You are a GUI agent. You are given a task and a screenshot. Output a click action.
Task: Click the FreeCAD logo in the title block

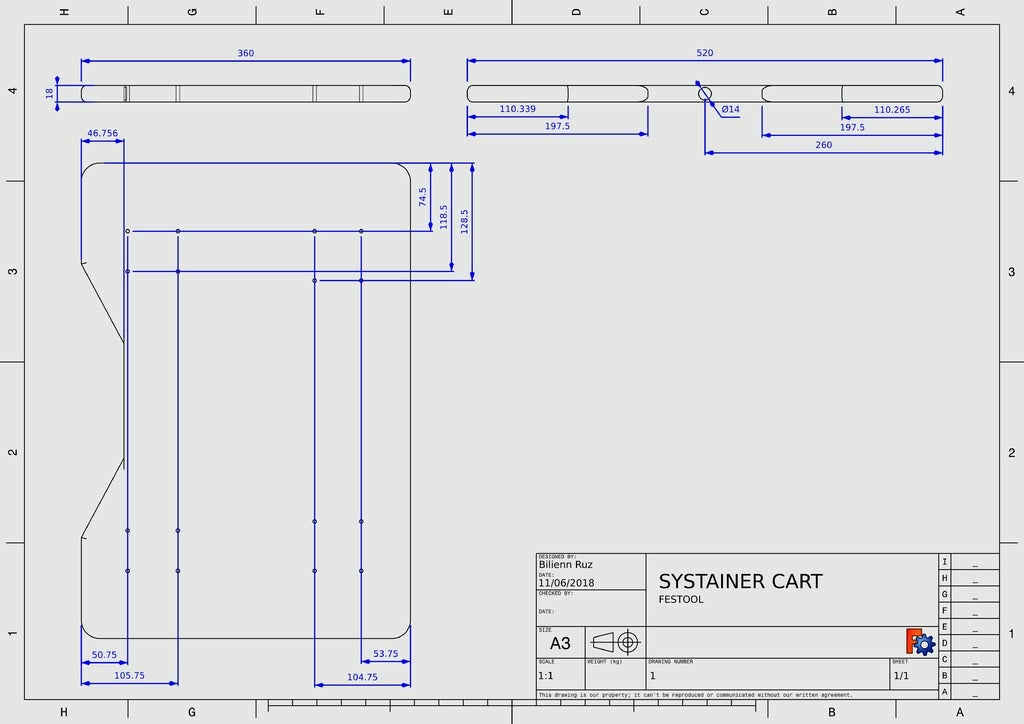point(920,642)
